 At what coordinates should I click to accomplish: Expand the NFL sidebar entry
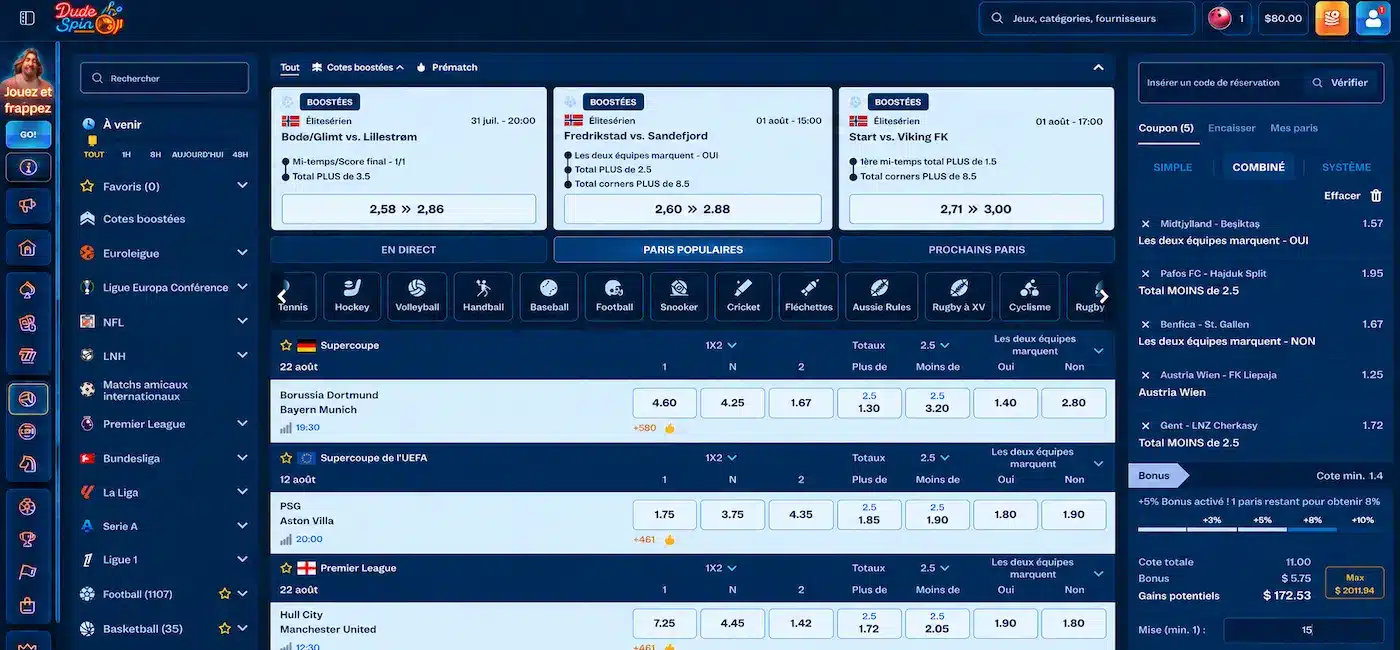pyautogui.click(x=242, y=322)
